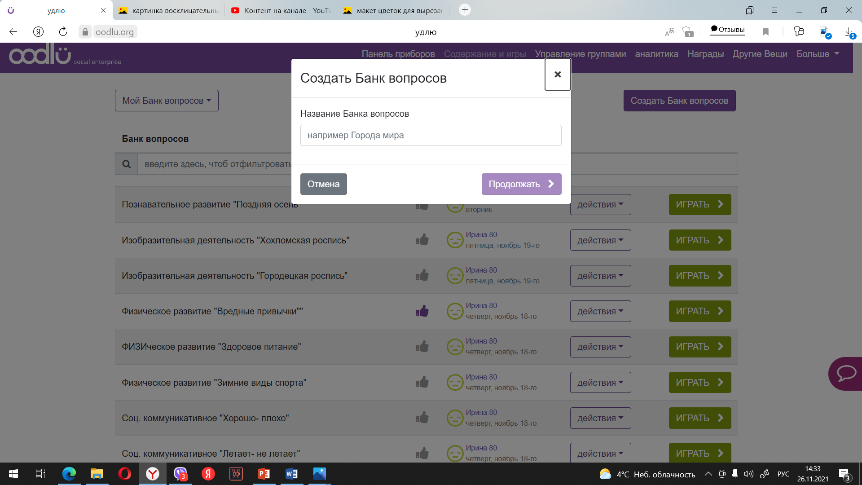This screenshot has height=485, width=862.
Task: Click the Название Банка вопросов text field
Action: [430, 135]
